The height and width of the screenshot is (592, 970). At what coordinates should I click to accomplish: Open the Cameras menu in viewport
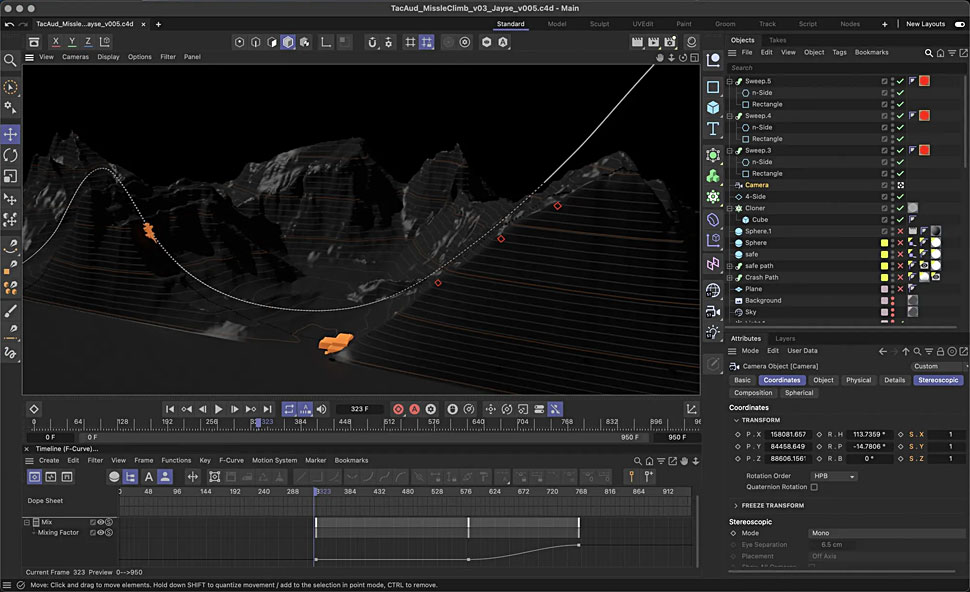(x=75, y=57)
